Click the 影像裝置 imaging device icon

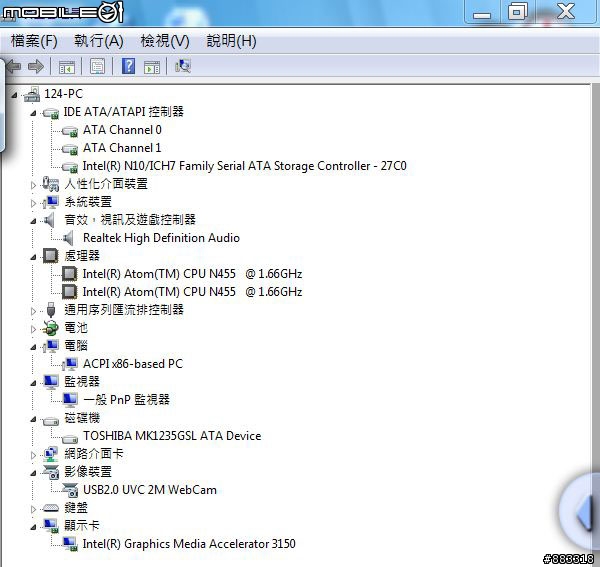(51, 472)
